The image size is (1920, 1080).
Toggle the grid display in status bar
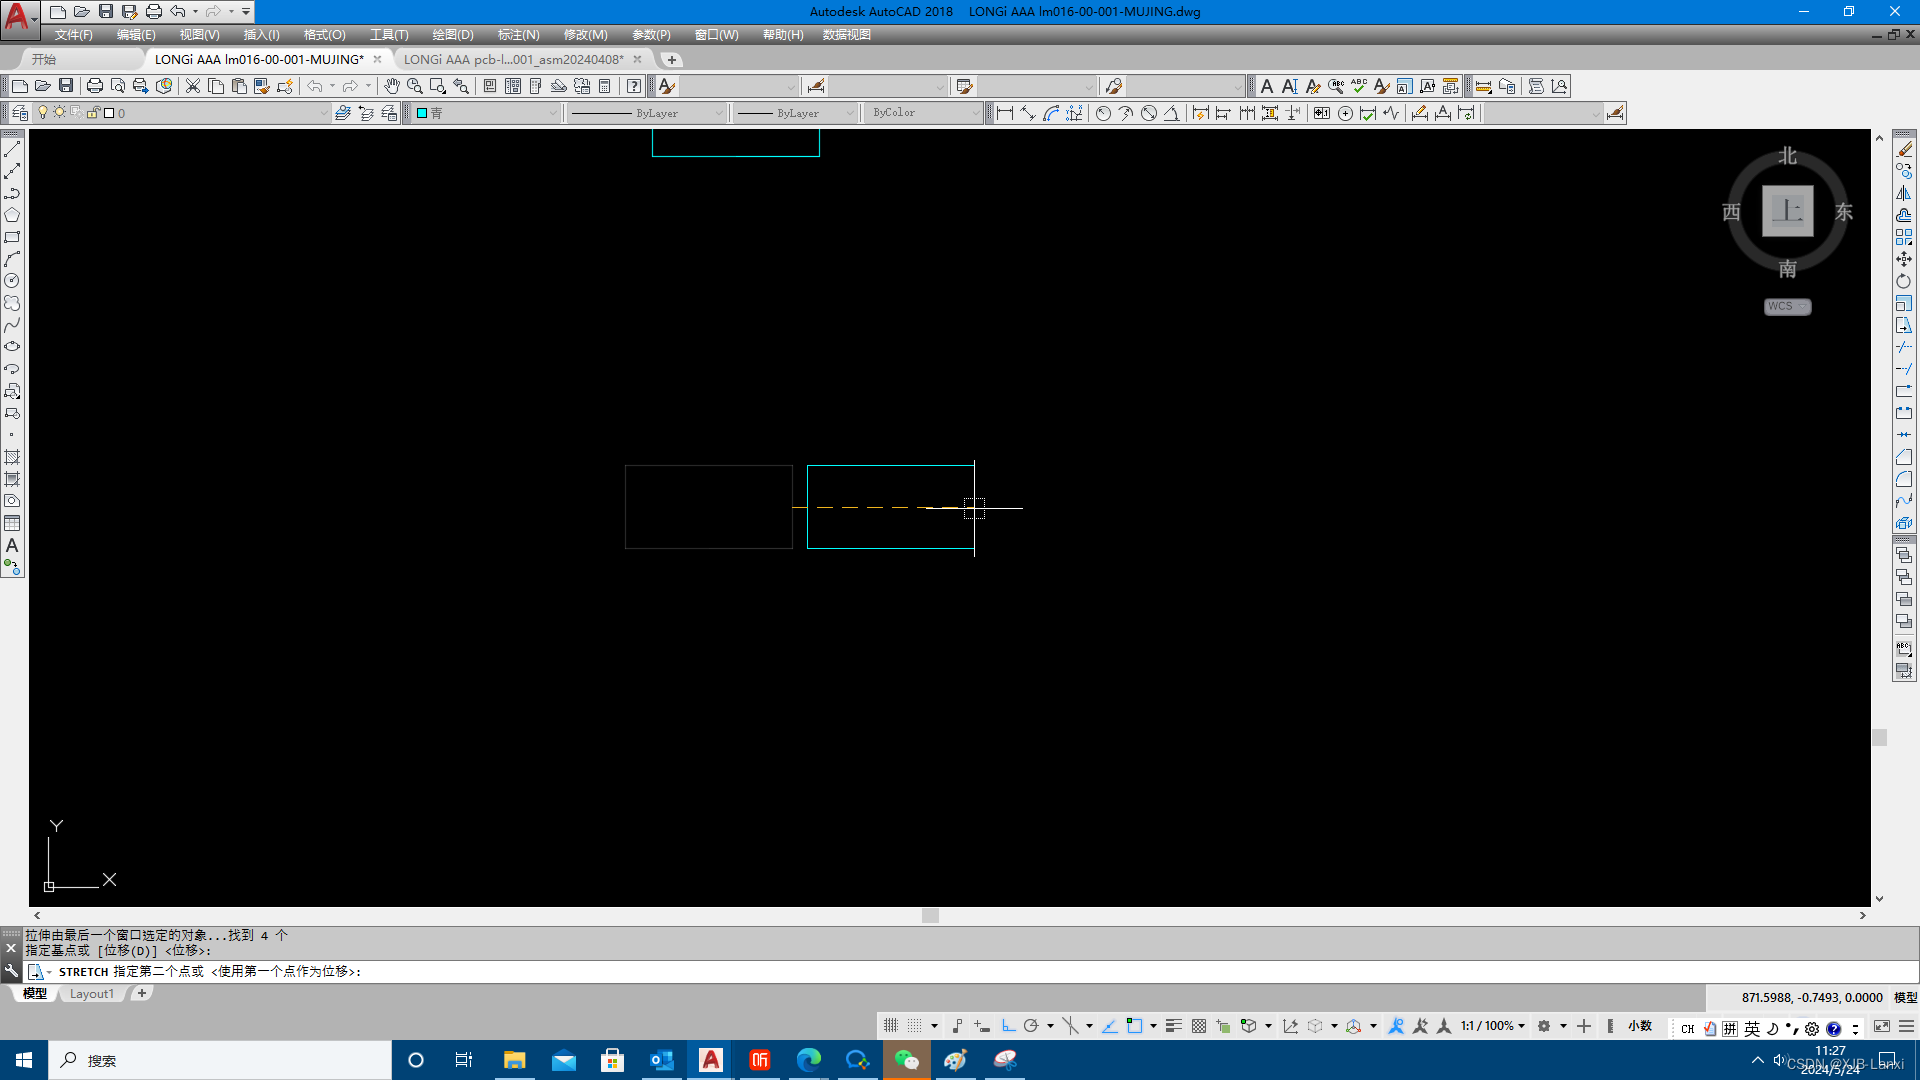coord(890,1026)
